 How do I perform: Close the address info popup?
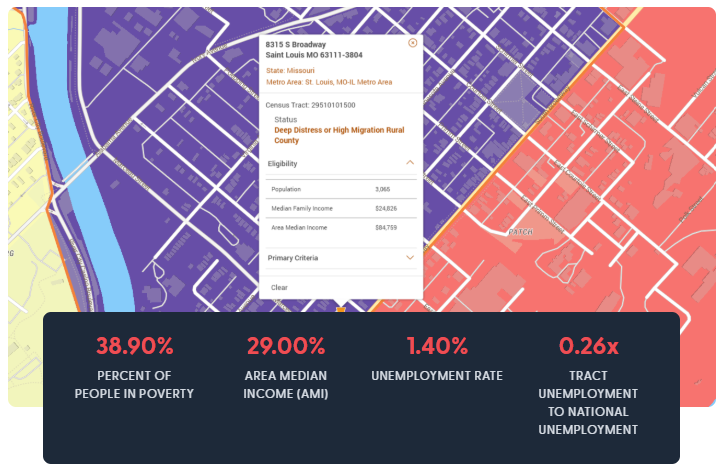tap(412, 43)
